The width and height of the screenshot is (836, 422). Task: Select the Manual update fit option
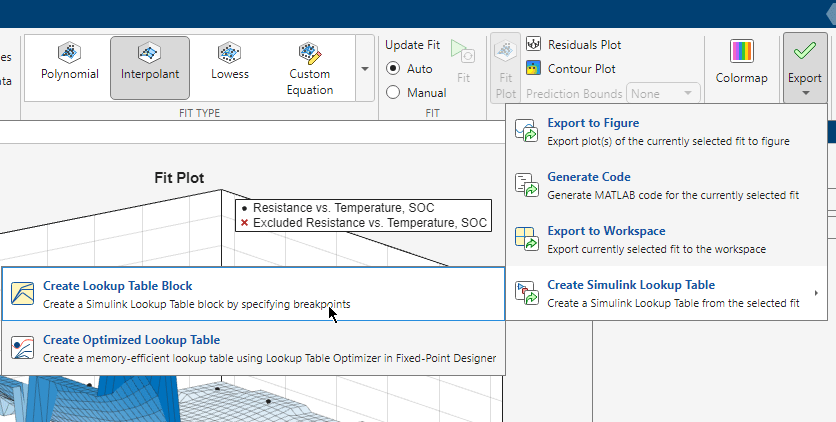point(393,92)
